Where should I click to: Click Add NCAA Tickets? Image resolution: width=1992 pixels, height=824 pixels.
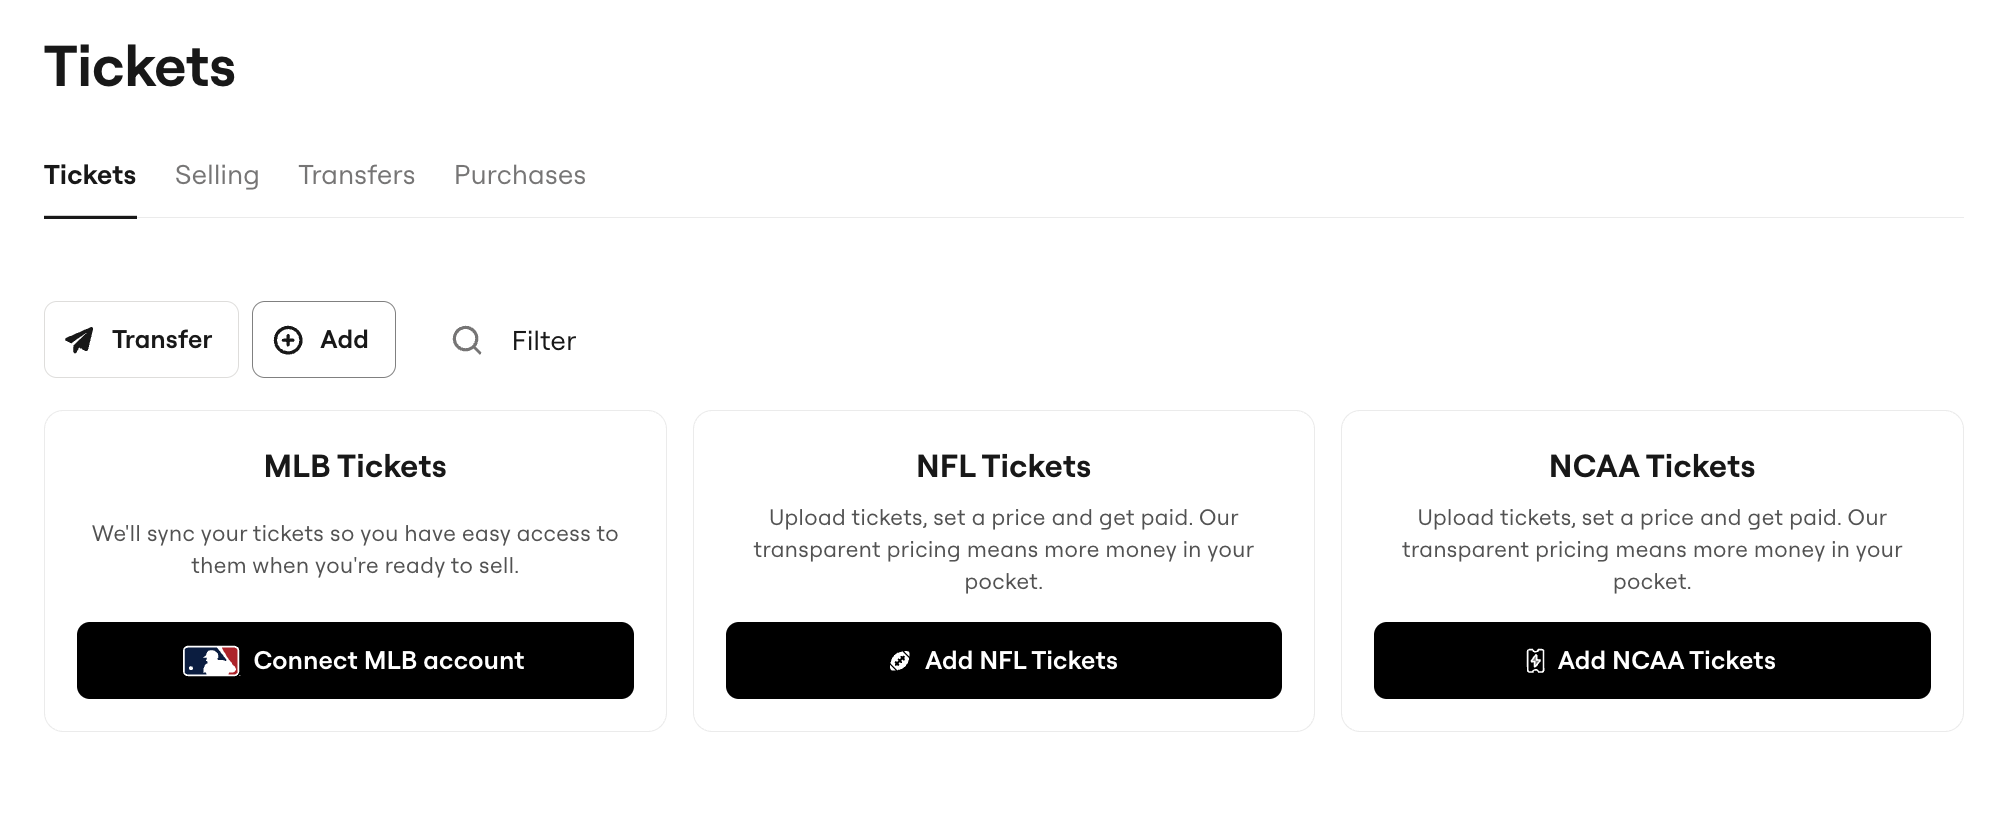[1651, 660]
